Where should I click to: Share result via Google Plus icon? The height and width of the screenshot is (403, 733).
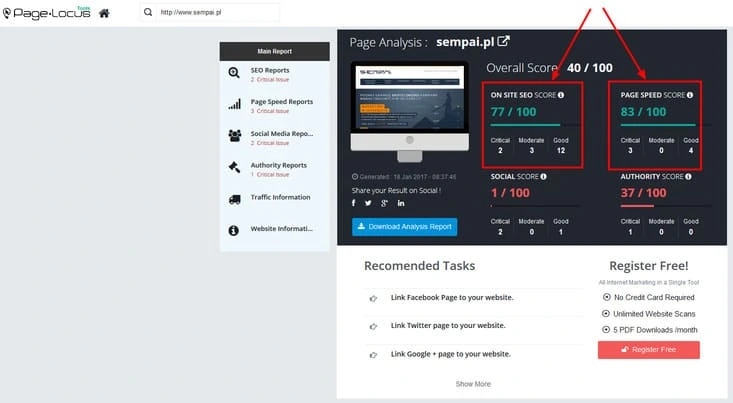[x=384, y=203]
